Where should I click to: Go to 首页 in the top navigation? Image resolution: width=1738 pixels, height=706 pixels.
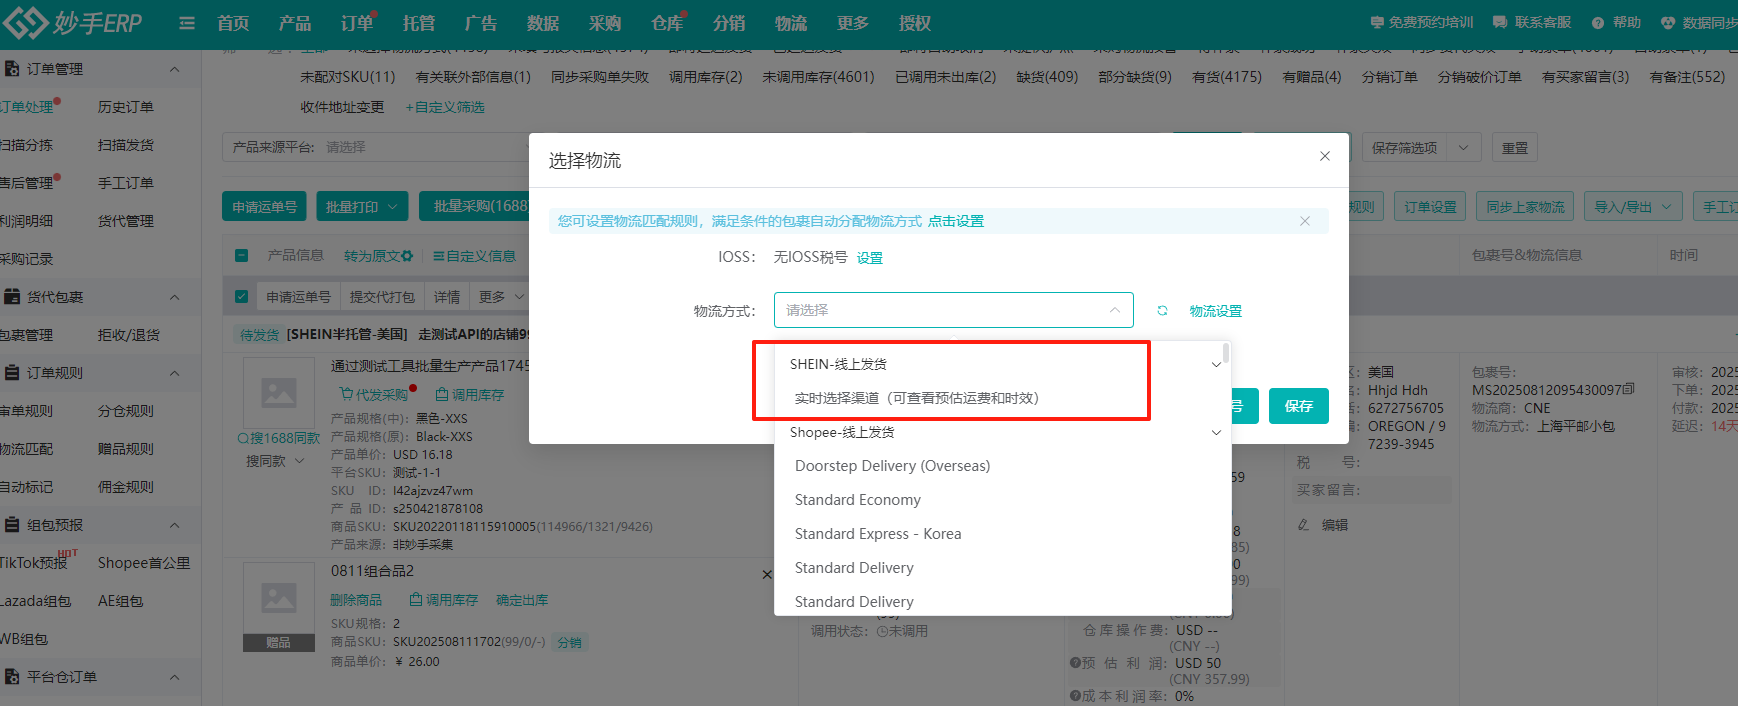point(233,23)
